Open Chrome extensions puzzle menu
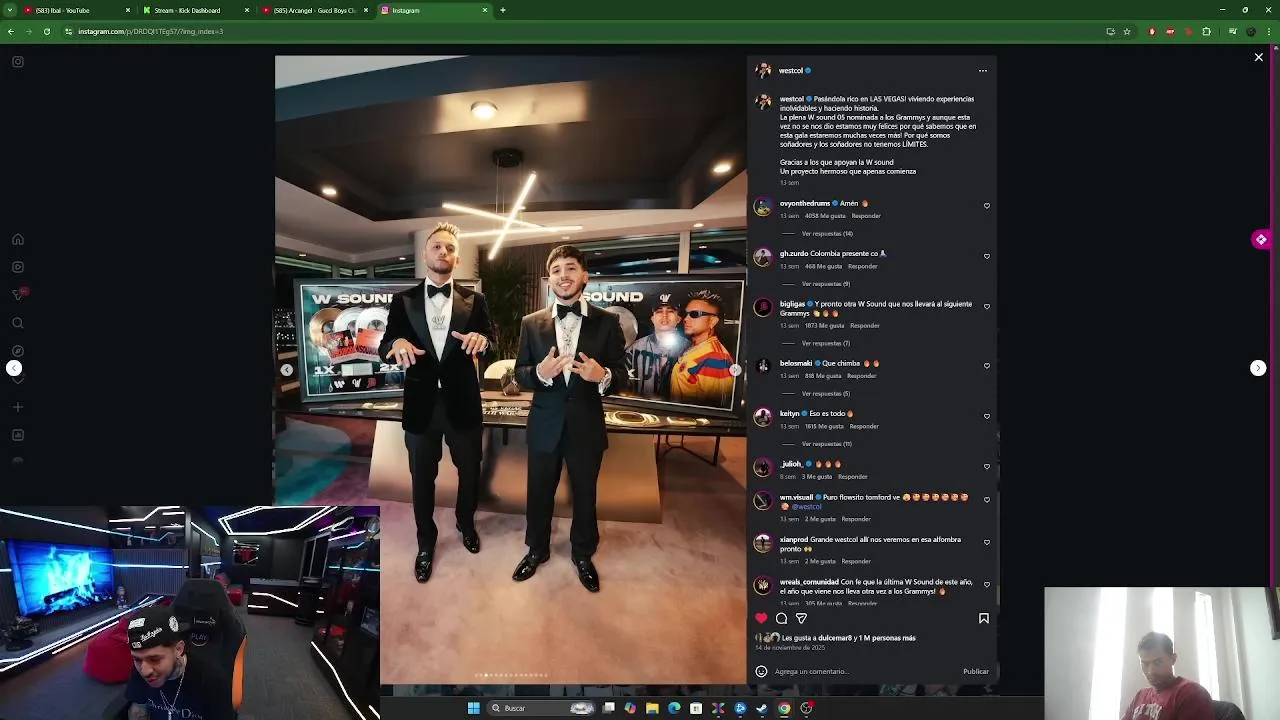1280x720 pixels. 1206,31
